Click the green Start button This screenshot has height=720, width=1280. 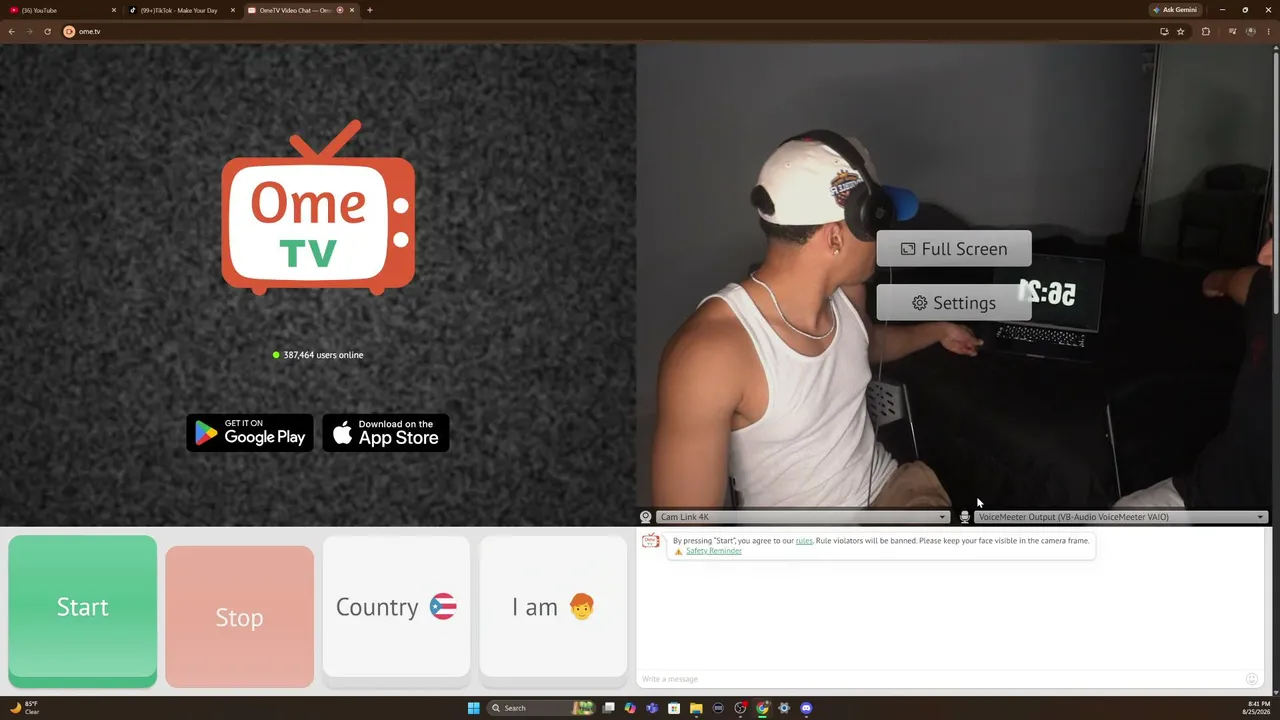tap(82, 610)
